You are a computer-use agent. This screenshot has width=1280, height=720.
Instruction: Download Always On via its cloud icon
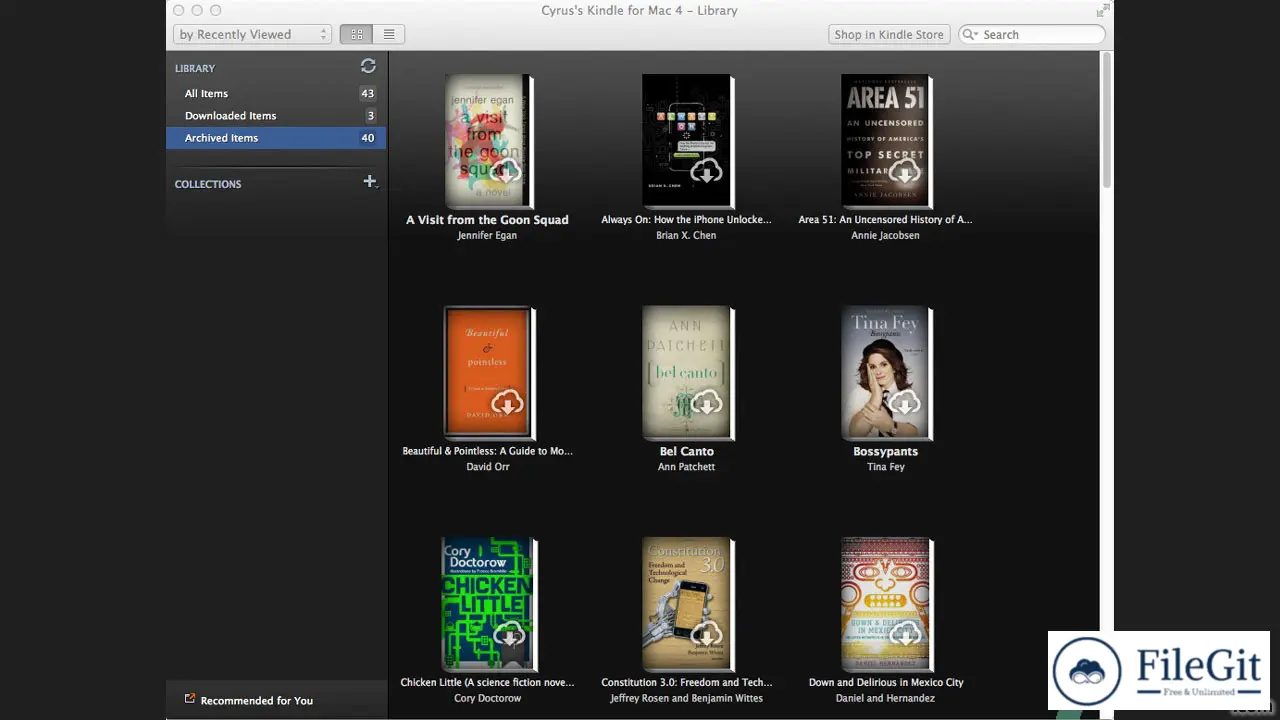pyautogui.click(x=706, y=172)
